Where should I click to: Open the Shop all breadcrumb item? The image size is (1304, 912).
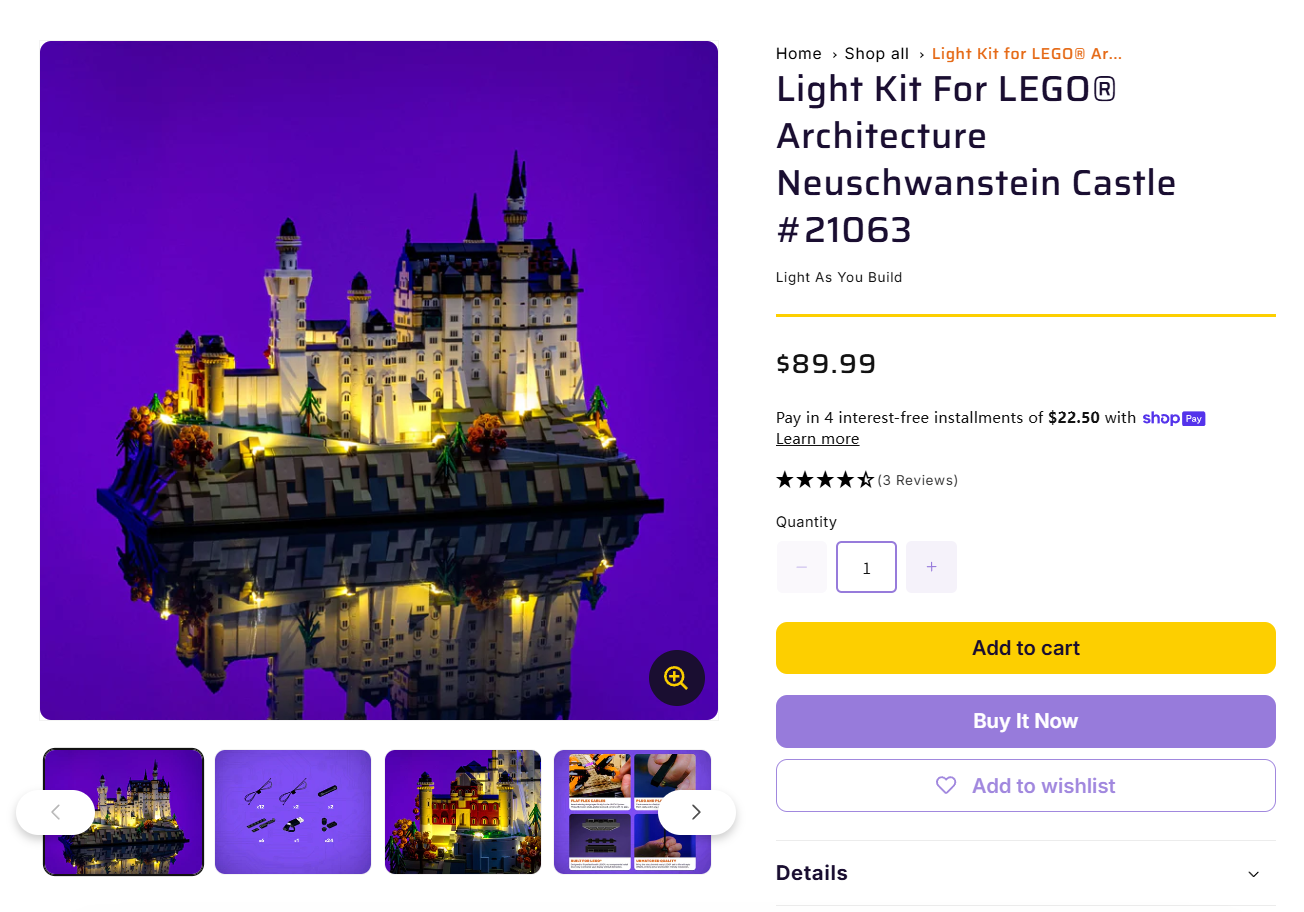[876, 53]
